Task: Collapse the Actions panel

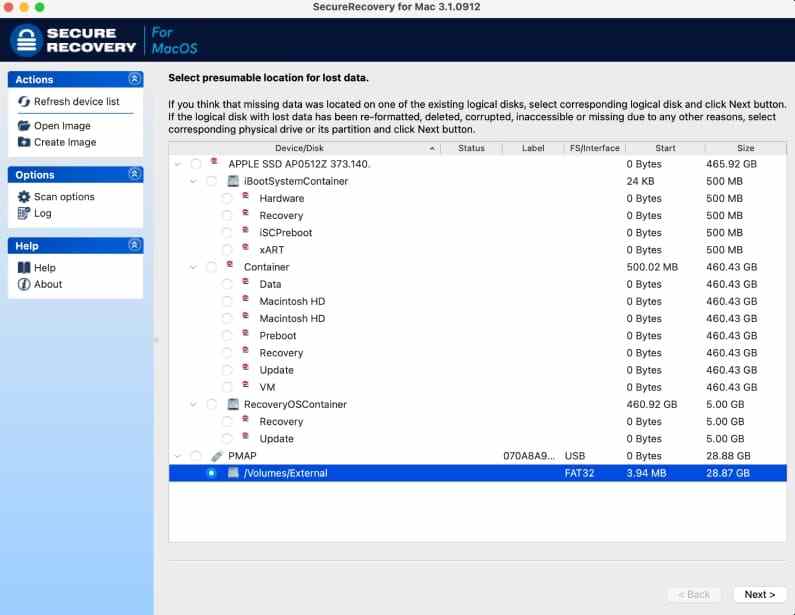Action: [134, 79]
